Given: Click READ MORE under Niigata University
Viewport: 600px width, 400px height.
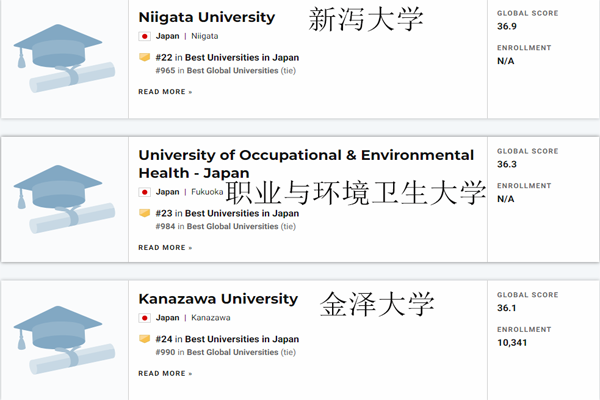Looking at the screenshot, I should [165, 92].
